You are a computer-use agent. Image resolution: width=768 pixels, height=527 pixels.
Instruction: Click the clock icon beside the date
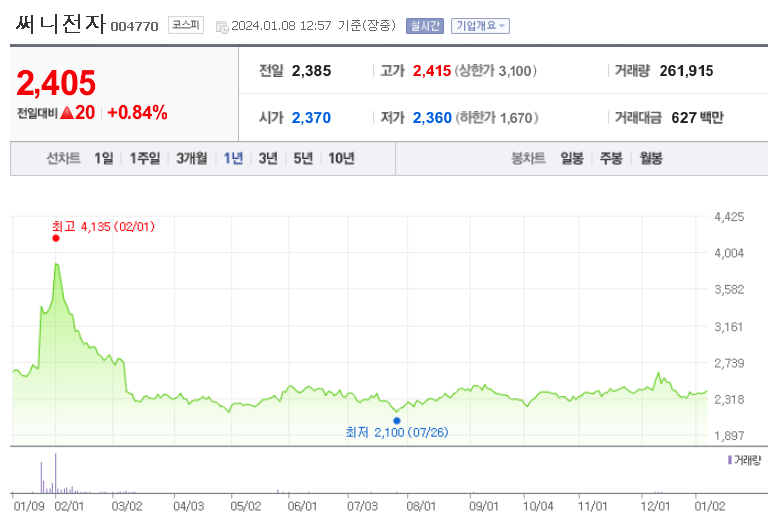pyautogui.click(x=222, y=27)
